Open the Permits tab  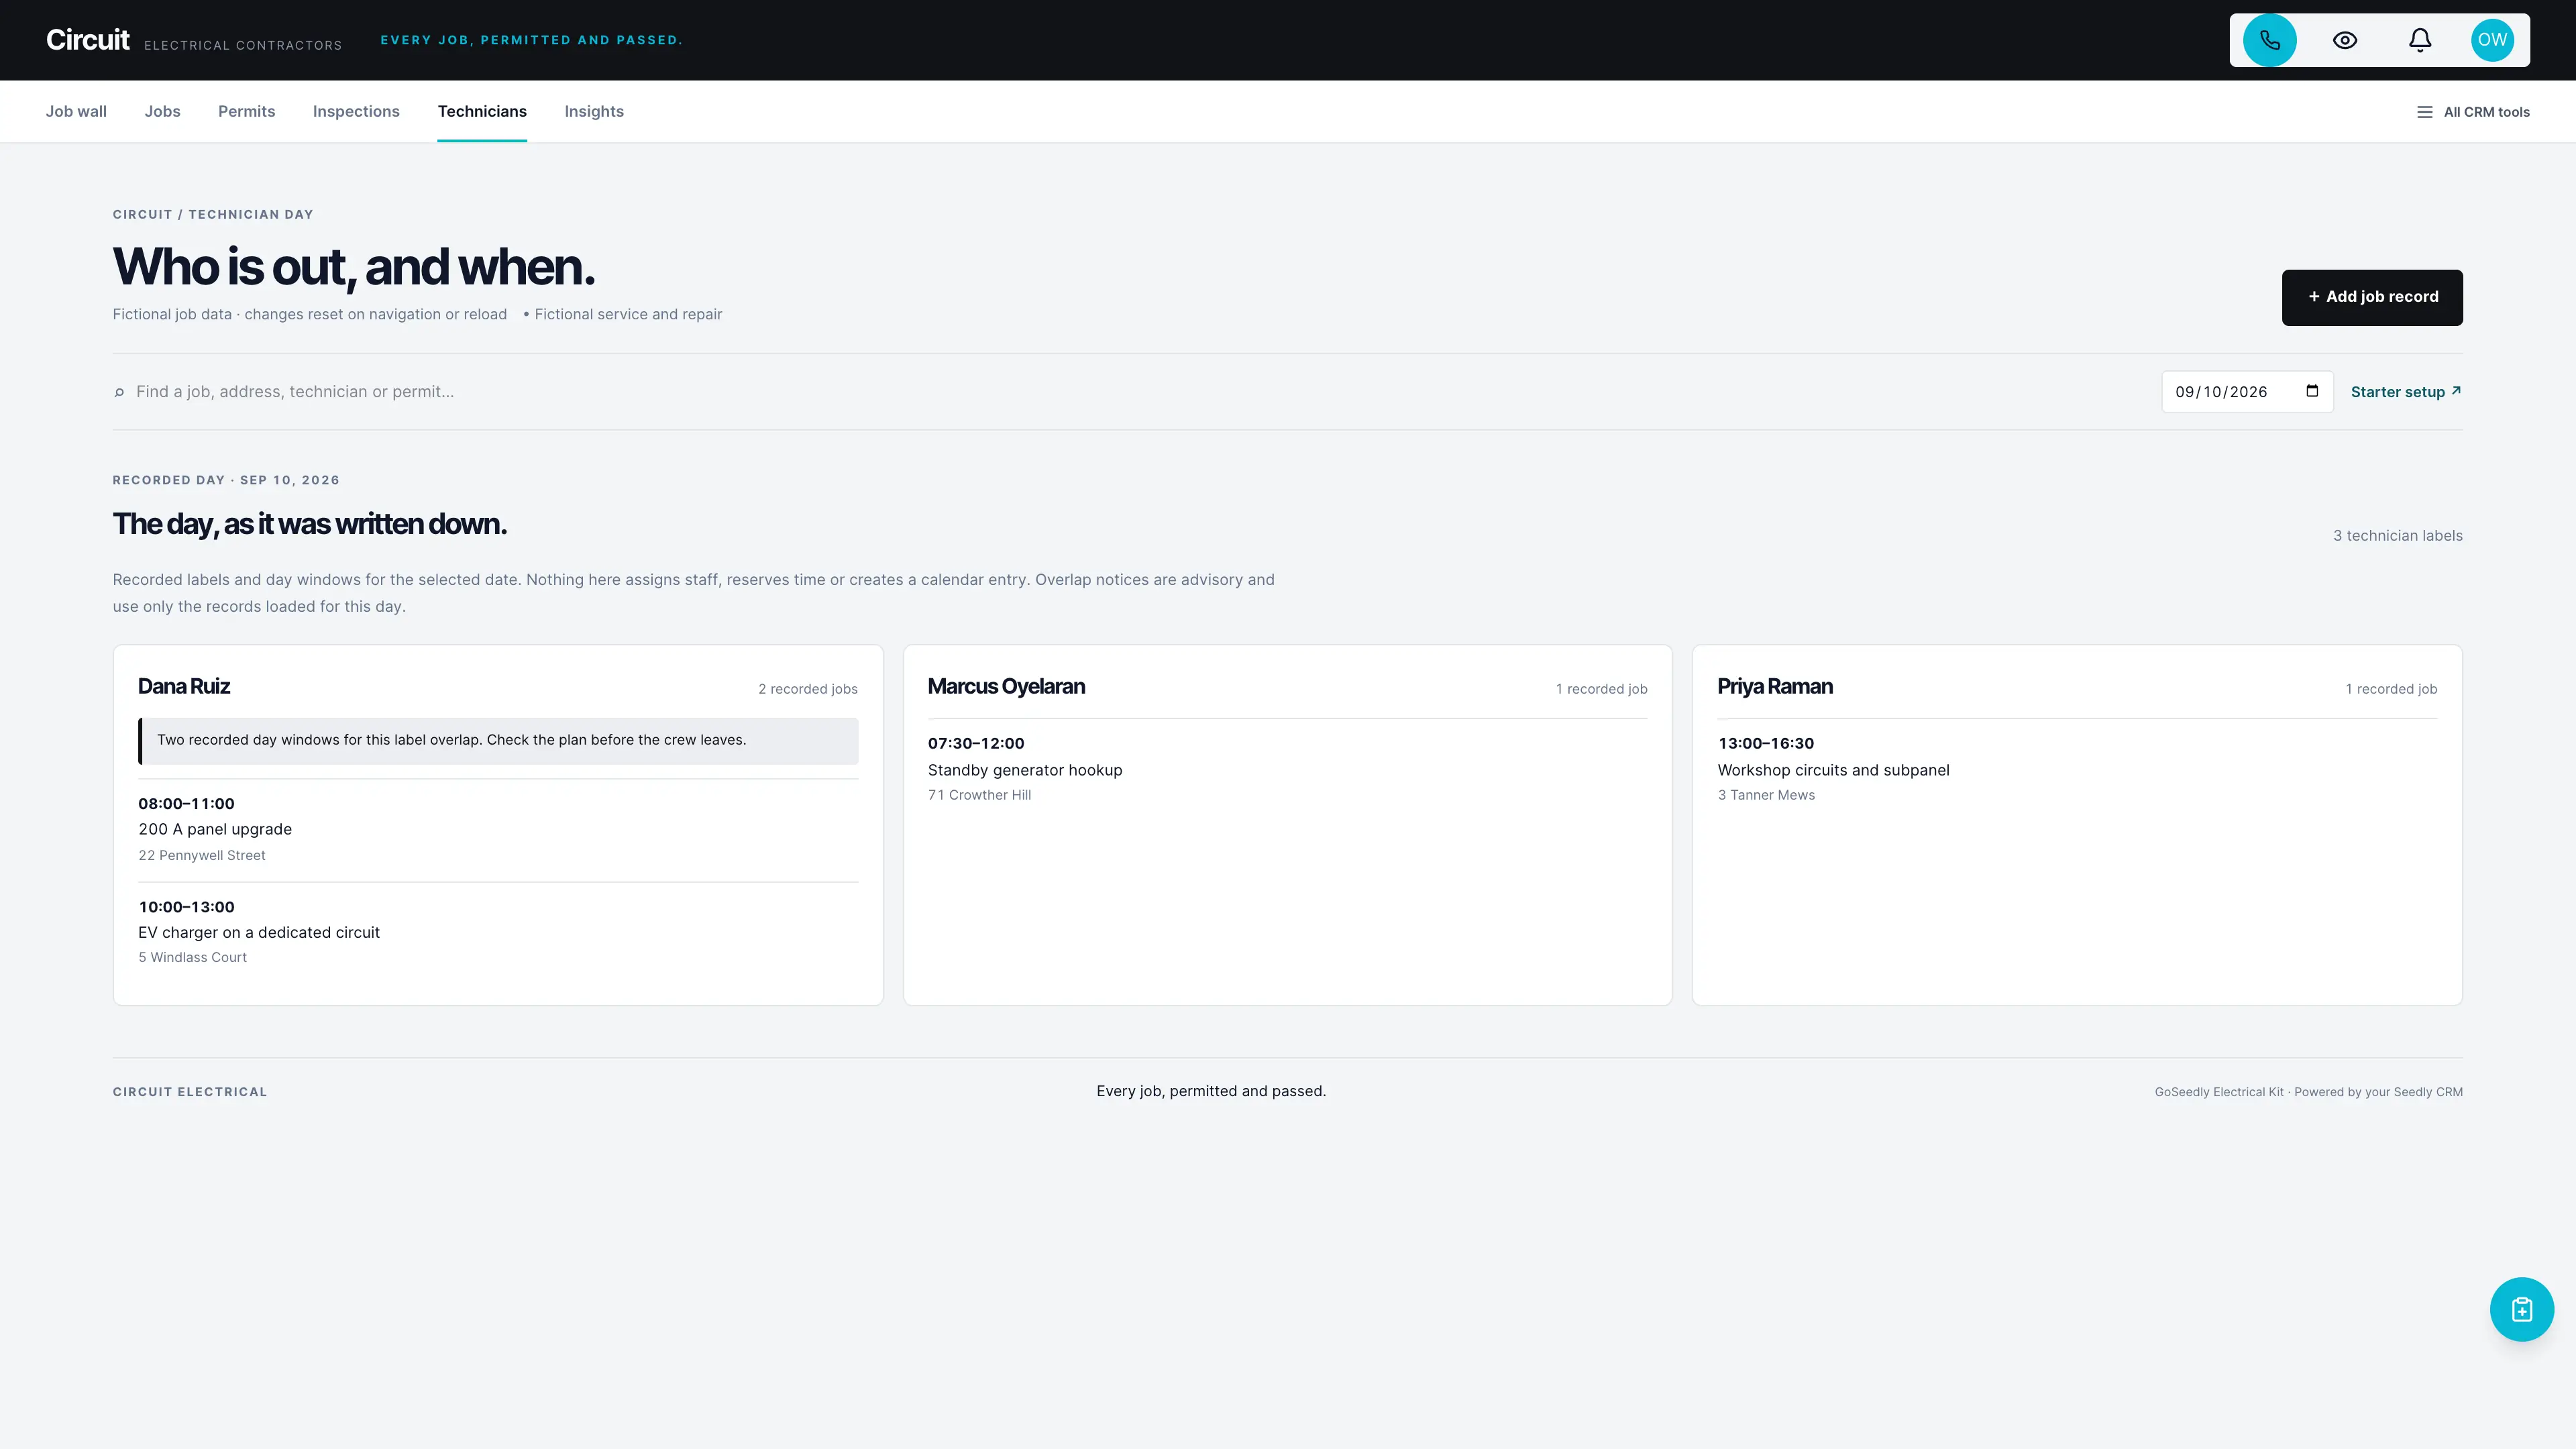246,111
